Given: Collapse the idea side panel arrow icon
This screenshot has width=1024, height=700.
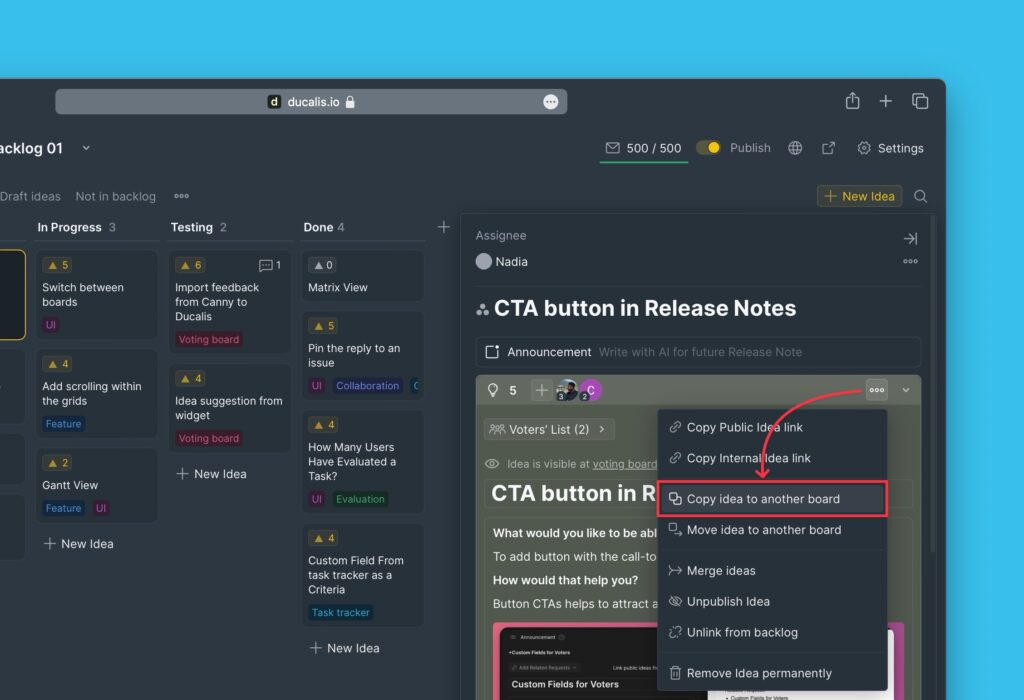Looking at the screenshot, I should [910, 238].
